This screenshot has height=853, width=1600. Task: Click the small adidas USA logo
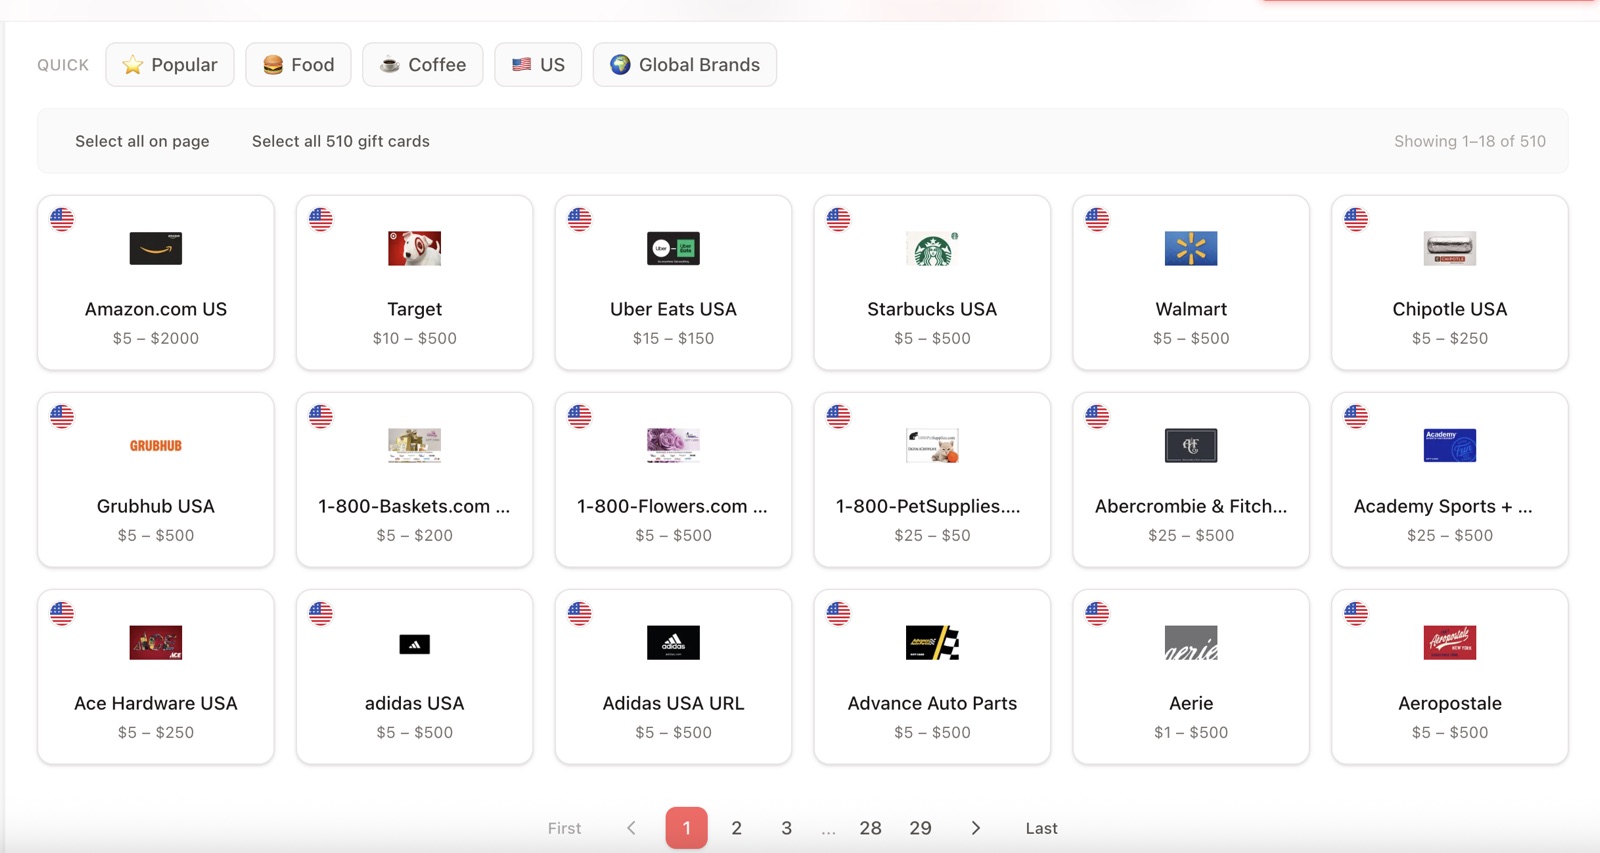pyautogui.click(x=414, y=644)
